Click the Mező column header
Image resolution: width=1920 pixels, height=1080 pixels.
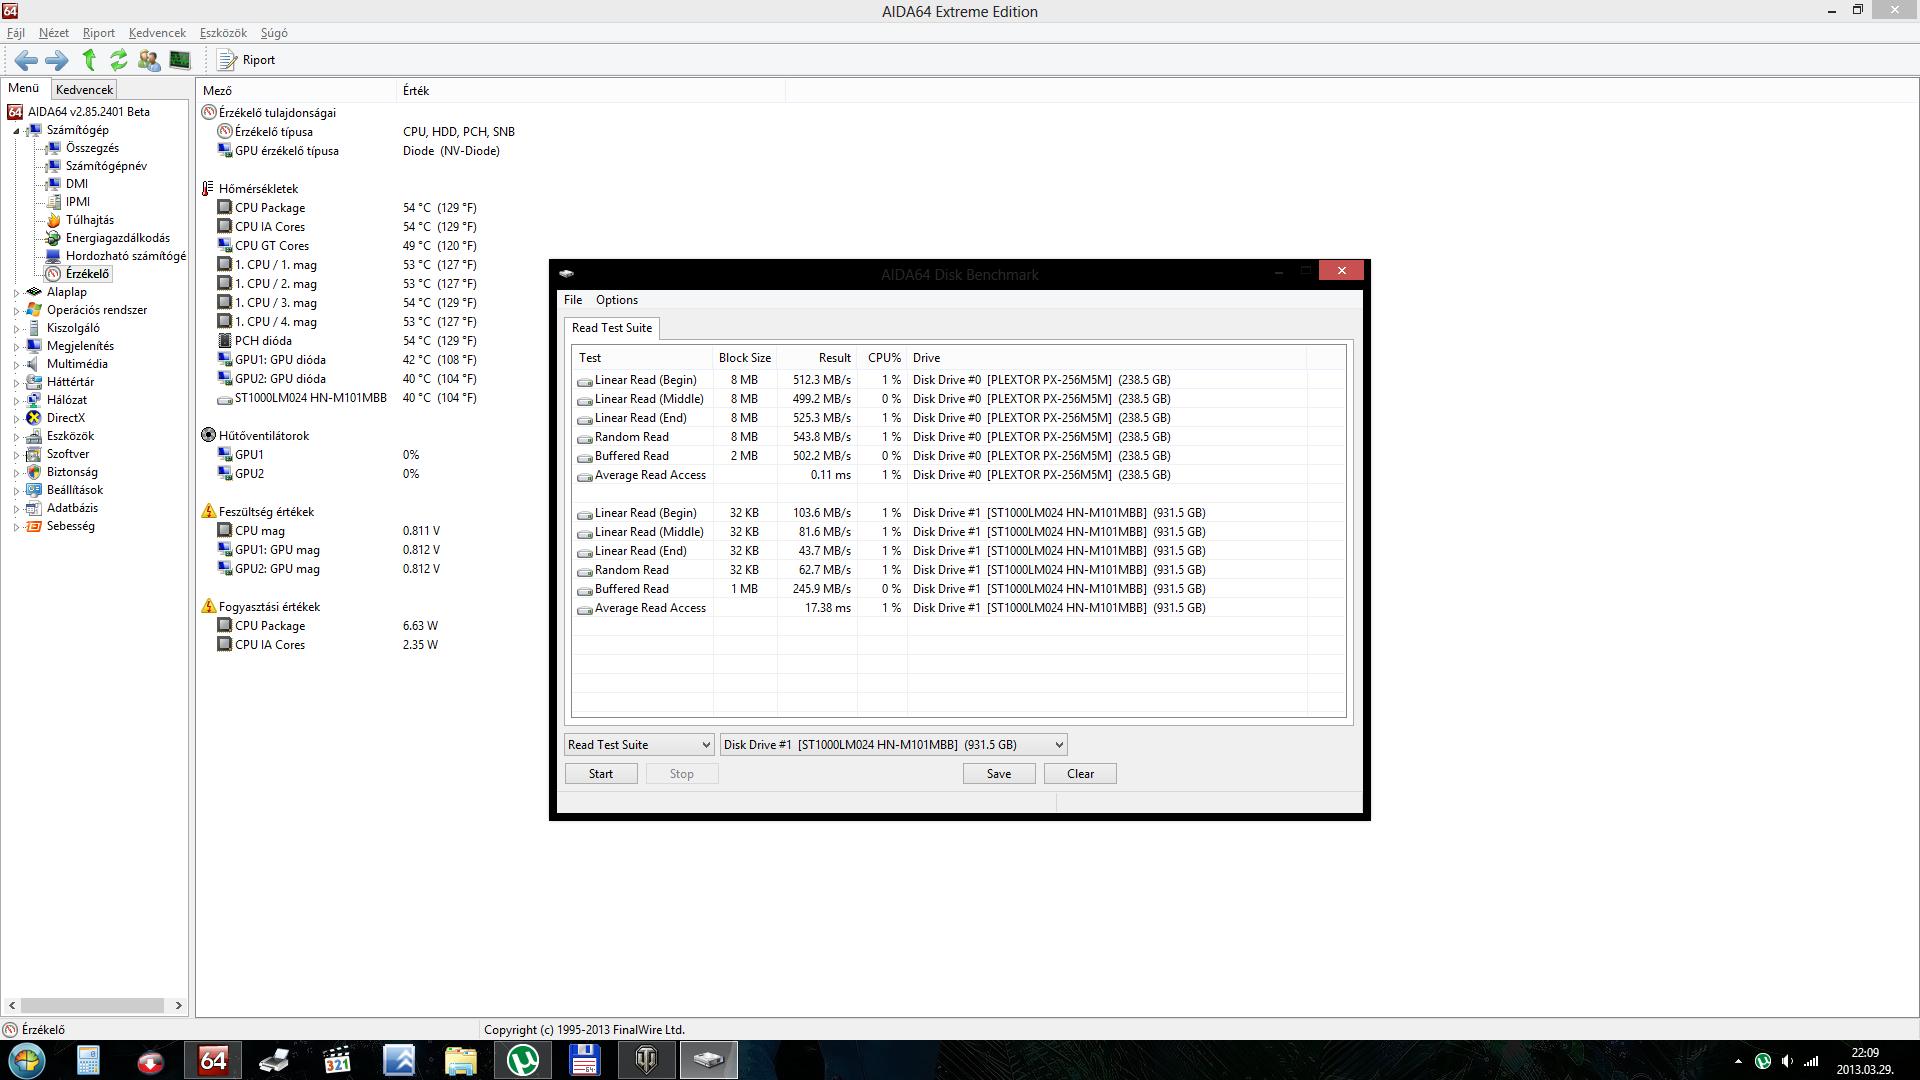coord(297,91)
